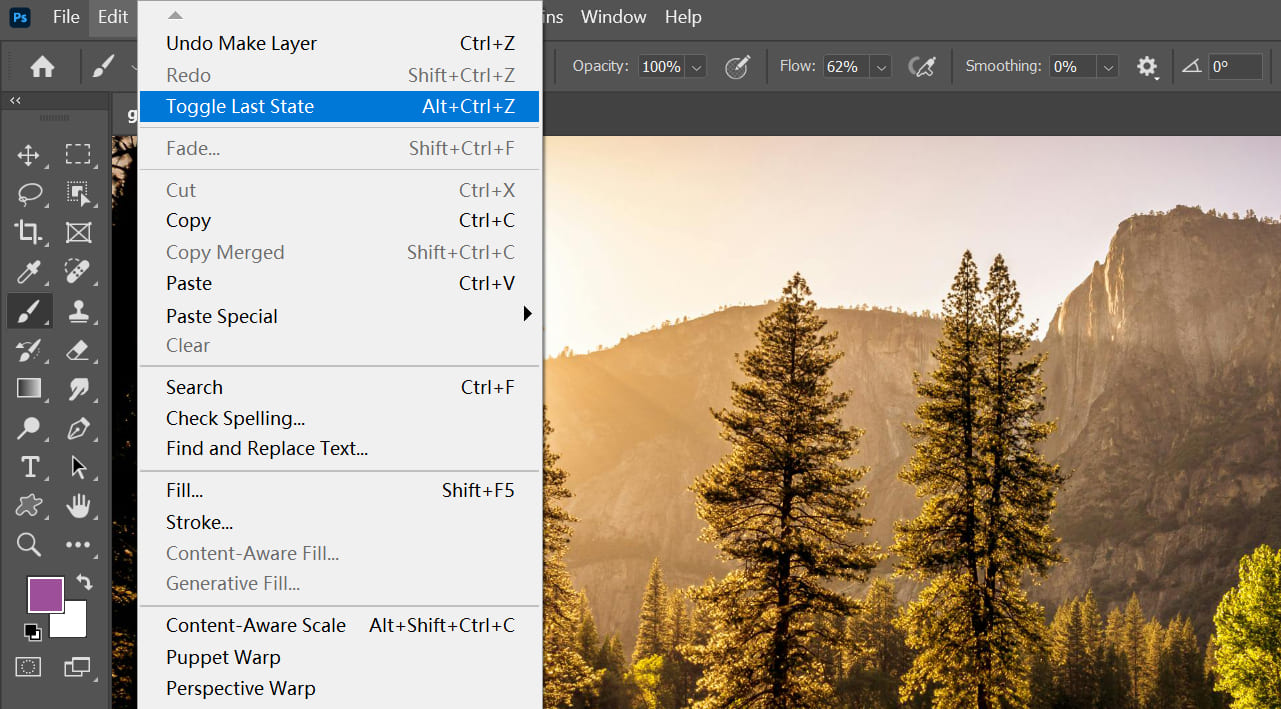Enable airbrush mode next to Opacity
1281x709 pixels.
click(x=737, y=66)
